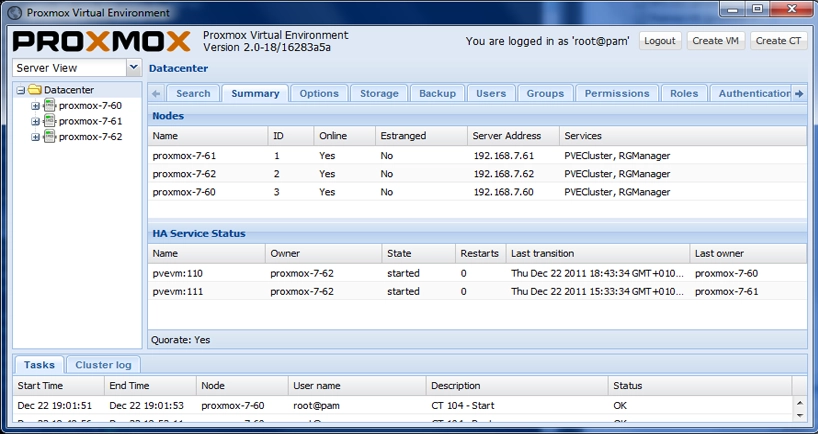Click the proxmox-7-61 server node icon

coord(50,121)
